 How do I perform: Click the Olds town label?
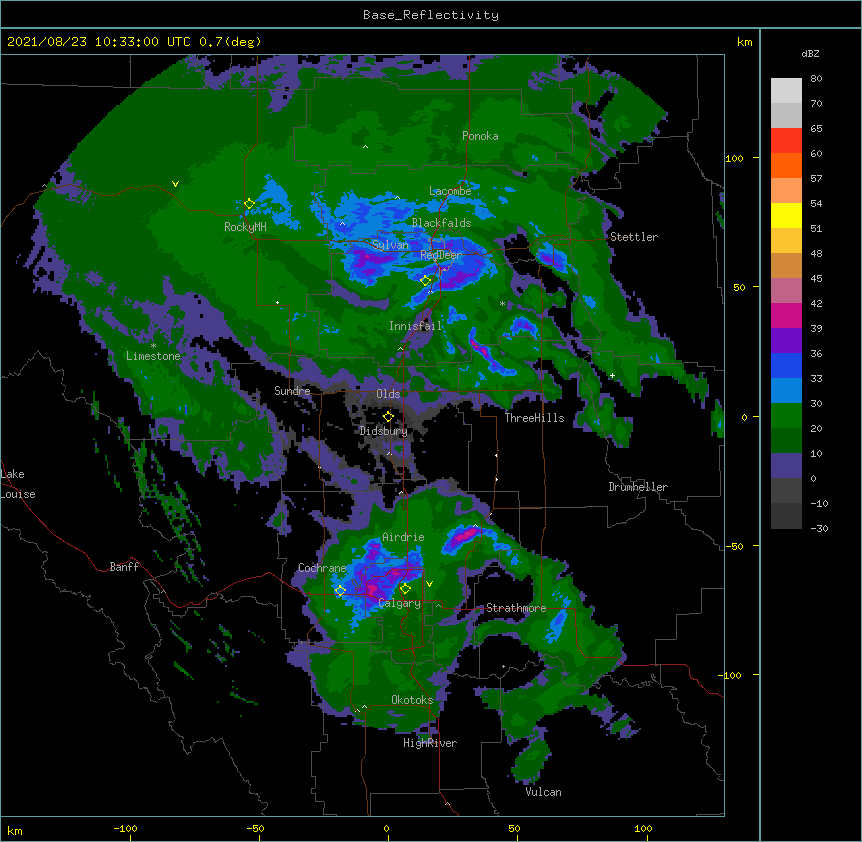pos(388,394)
